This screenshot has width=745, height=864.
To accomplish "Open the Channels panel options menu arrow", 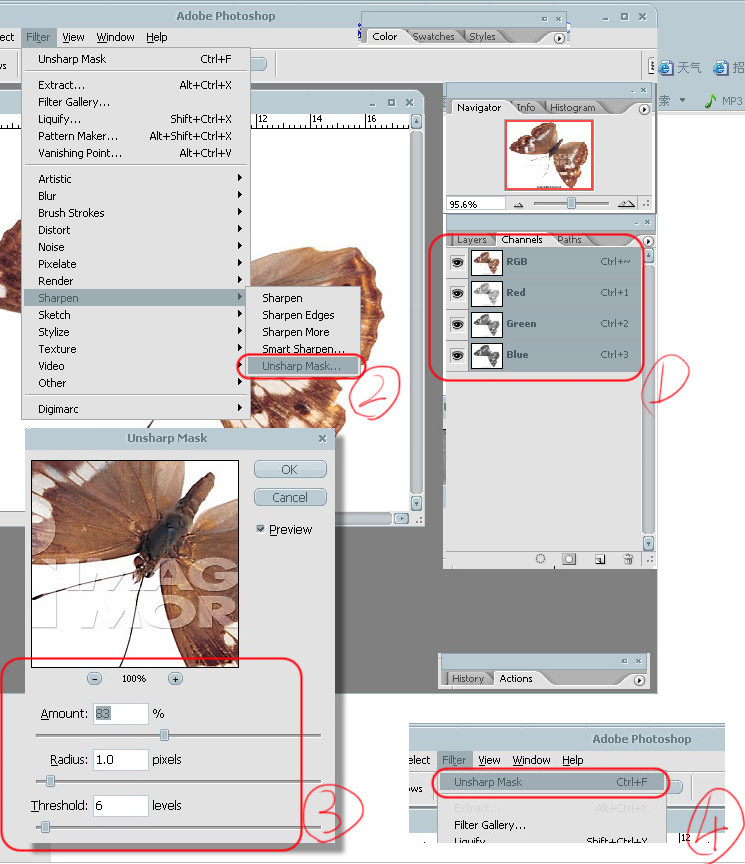I will click(x=648, y=241).
